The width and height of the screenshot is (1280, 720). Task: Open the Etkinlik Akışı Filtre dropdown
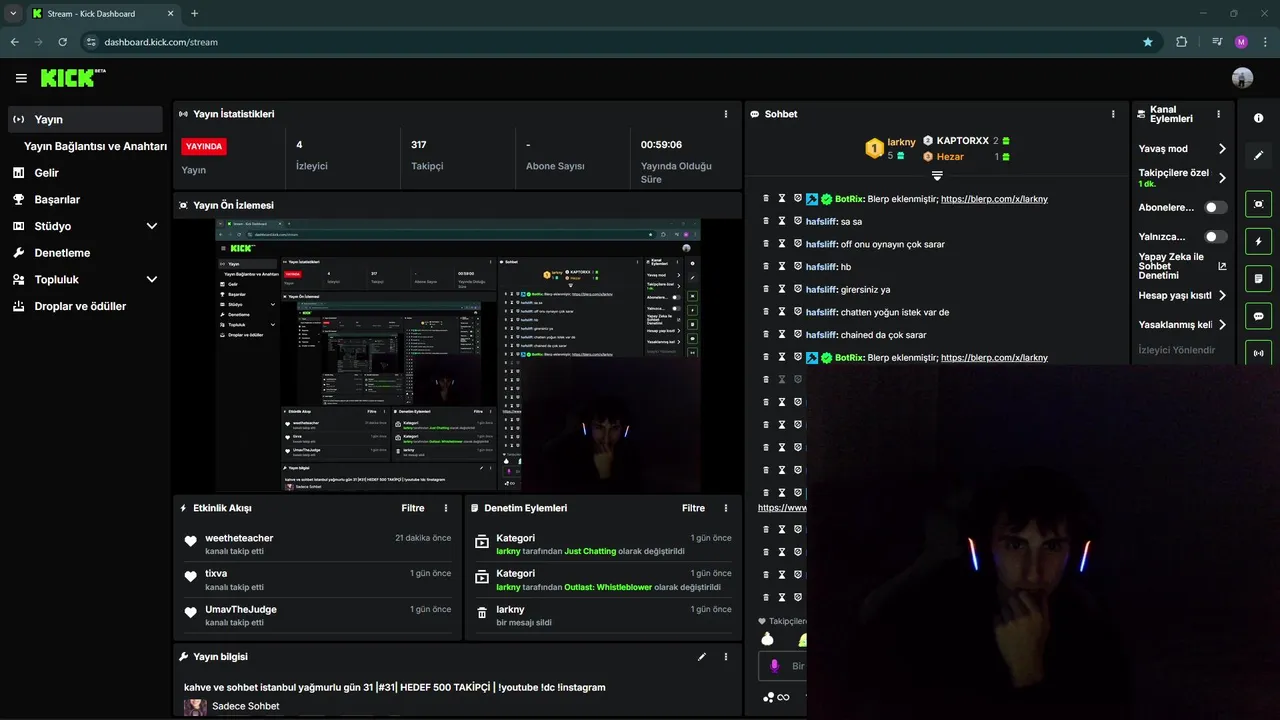(413, 508)
